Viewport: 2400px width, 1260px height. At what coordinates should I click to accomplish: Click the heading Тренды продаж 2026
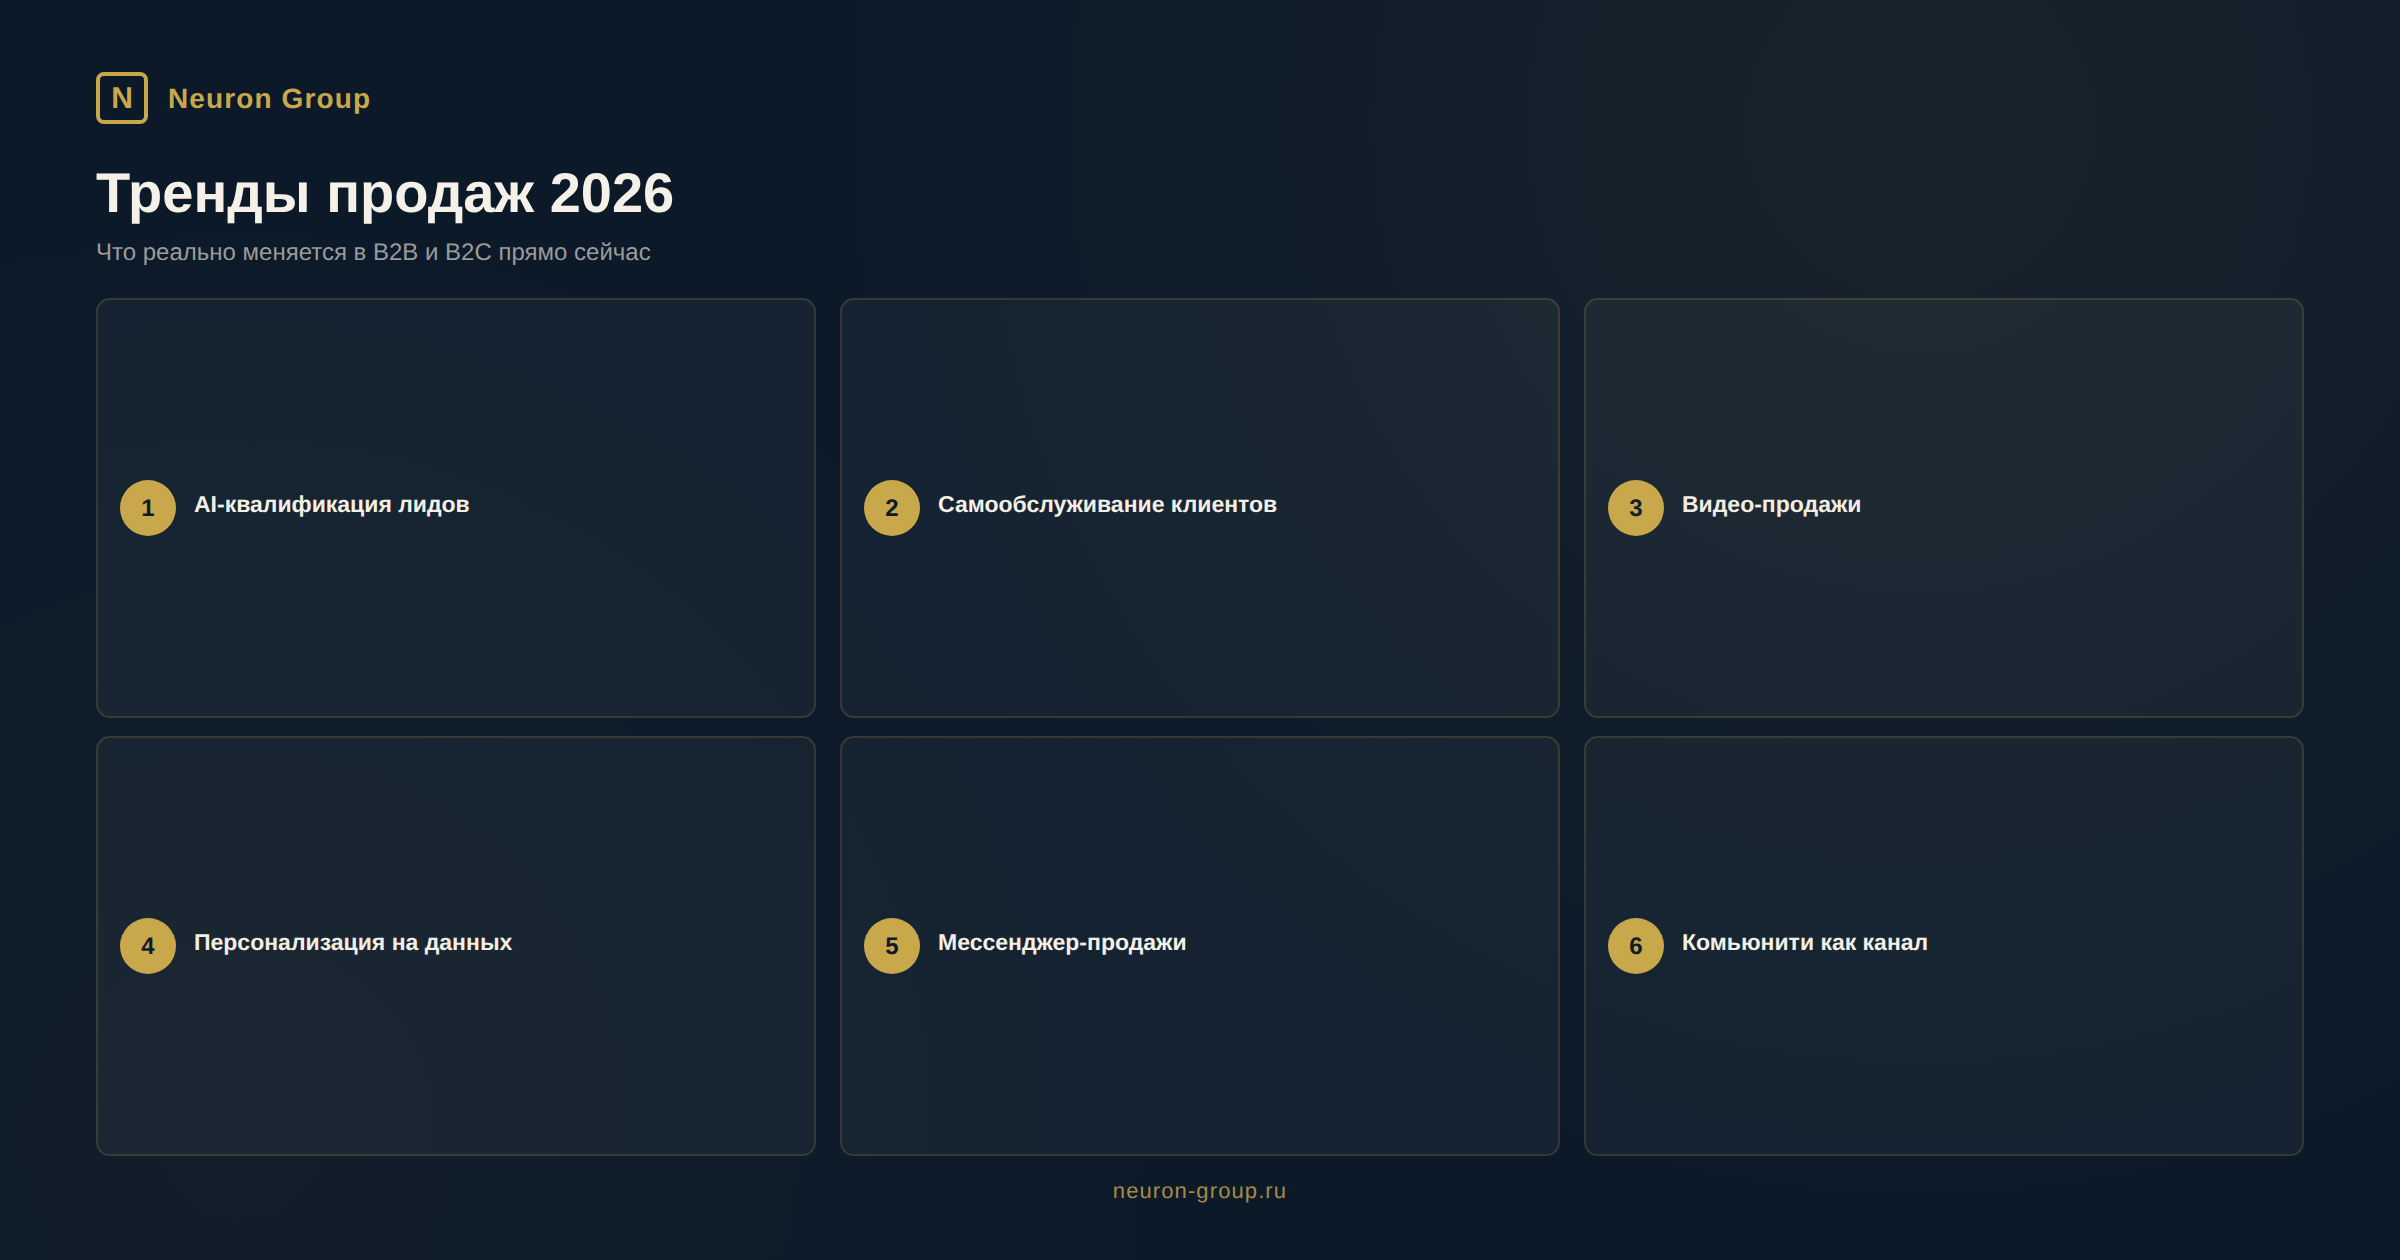(x=385, y=193)
